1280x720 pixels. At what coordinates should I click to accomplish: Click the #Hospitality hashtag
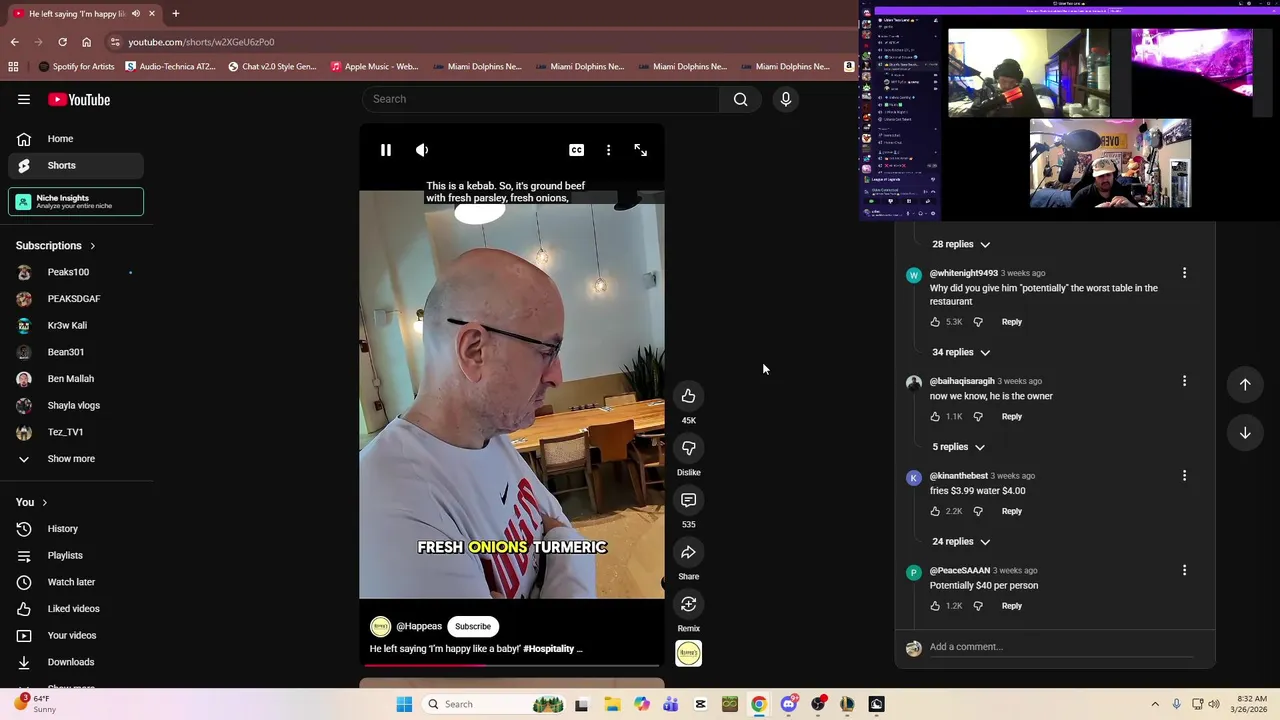[x=548, y=649]
